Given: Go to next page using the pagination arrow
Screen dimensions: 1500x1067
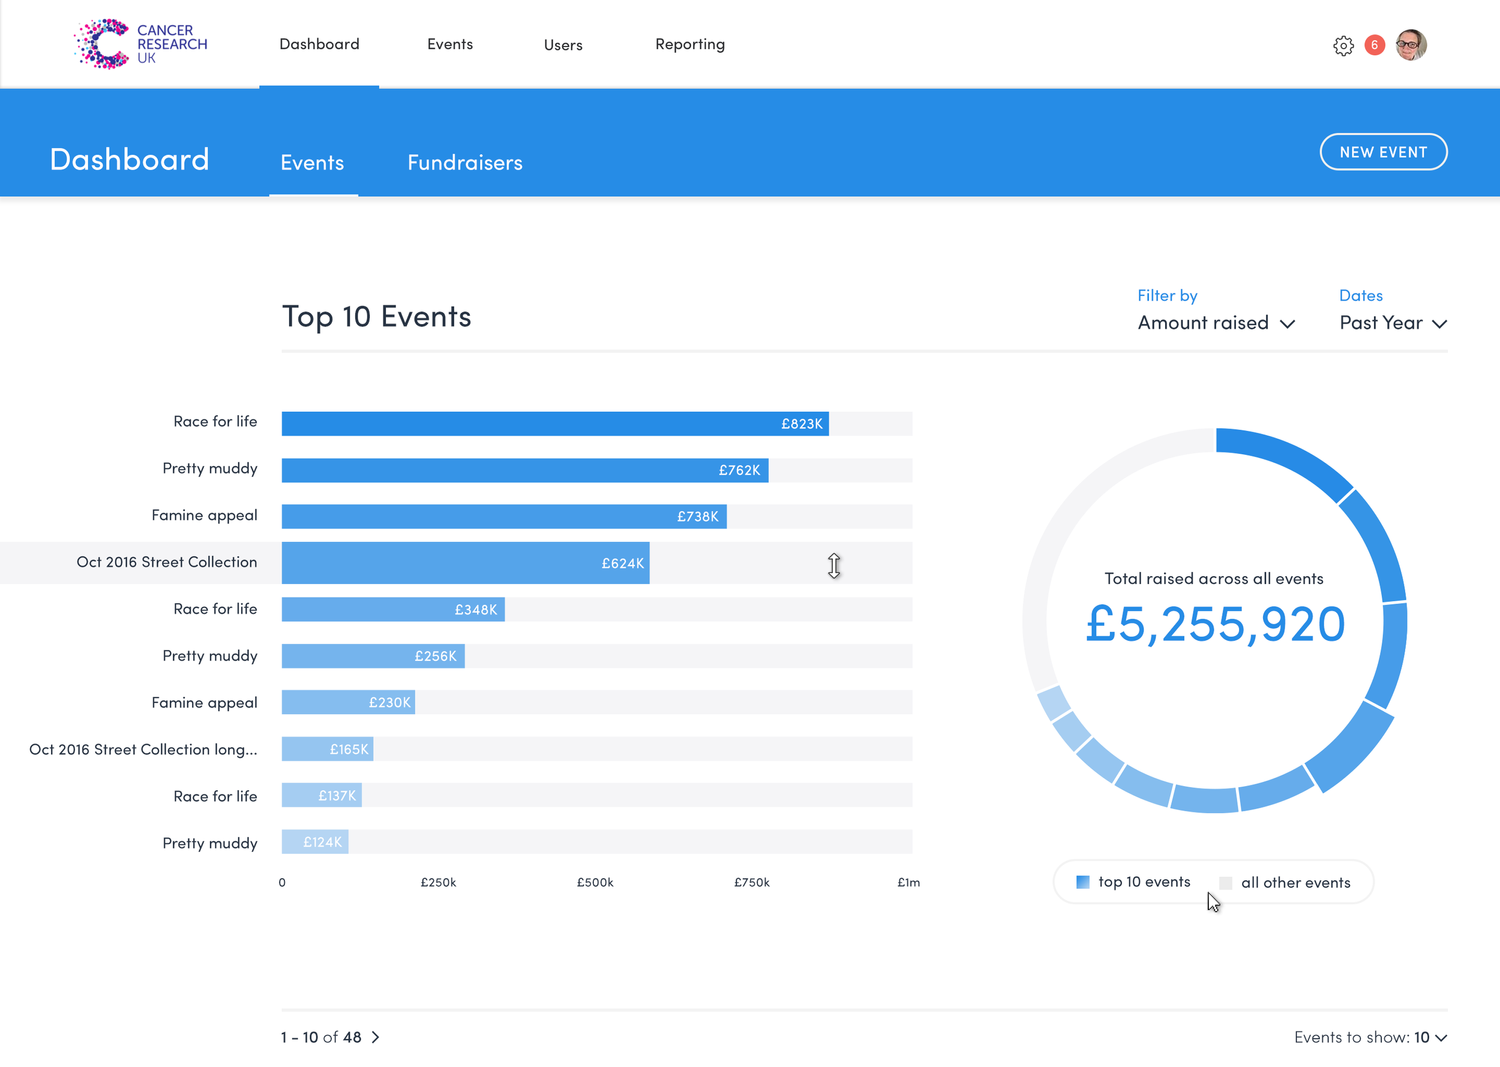Looking at the screenshot, I should (x=376, y=1037).
